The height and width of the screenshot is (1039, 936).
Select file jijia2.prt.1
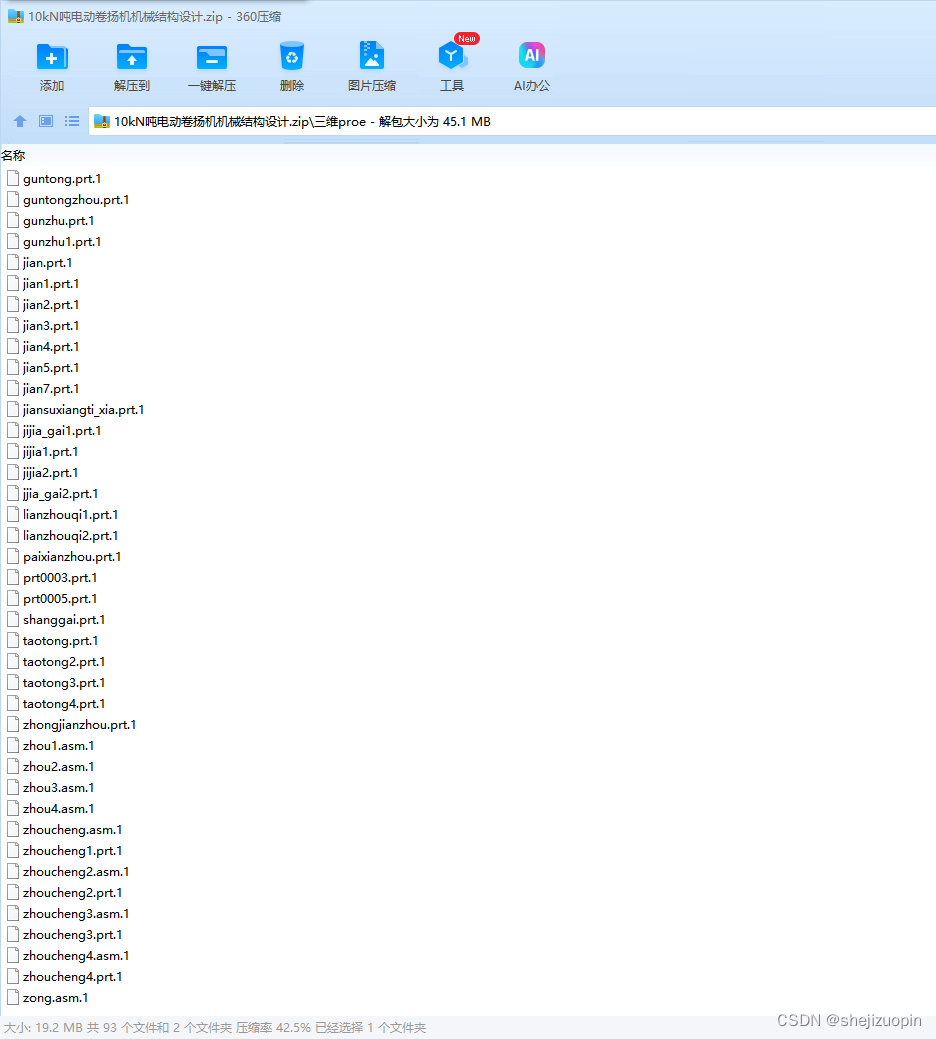point(43,473)
